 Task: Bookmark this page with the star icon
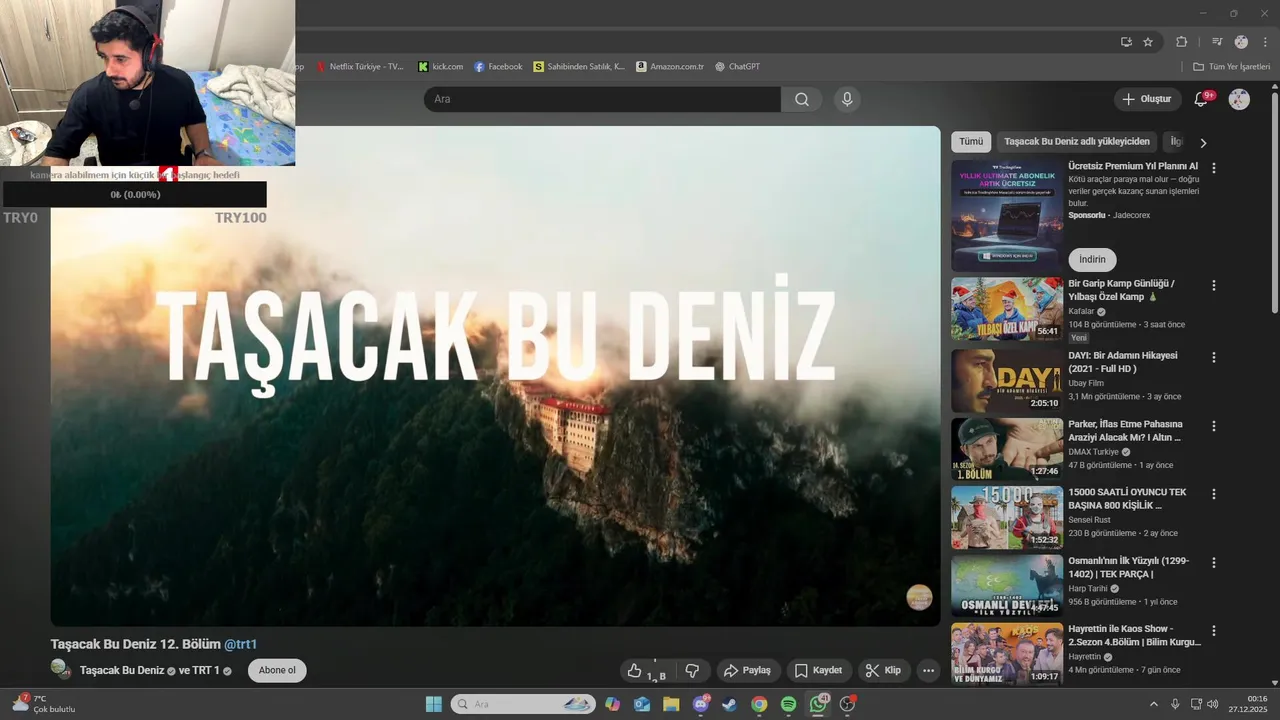pos(1148,42)
